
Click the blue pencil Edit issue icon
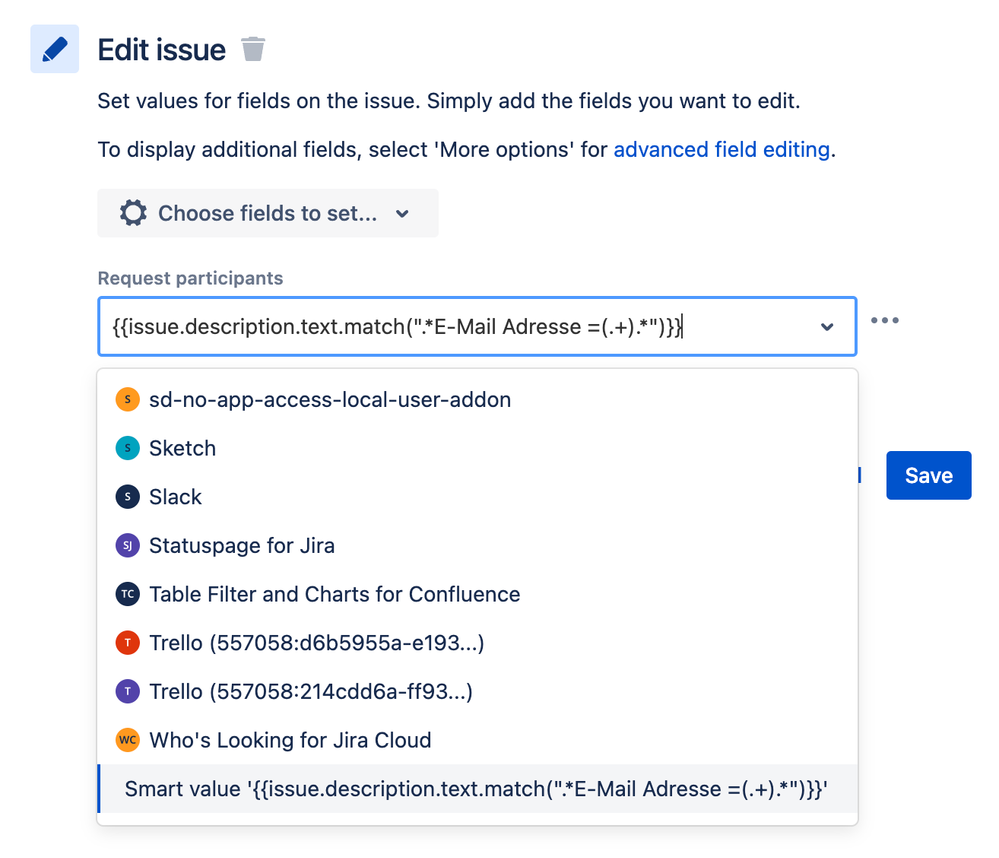[55, 49]
